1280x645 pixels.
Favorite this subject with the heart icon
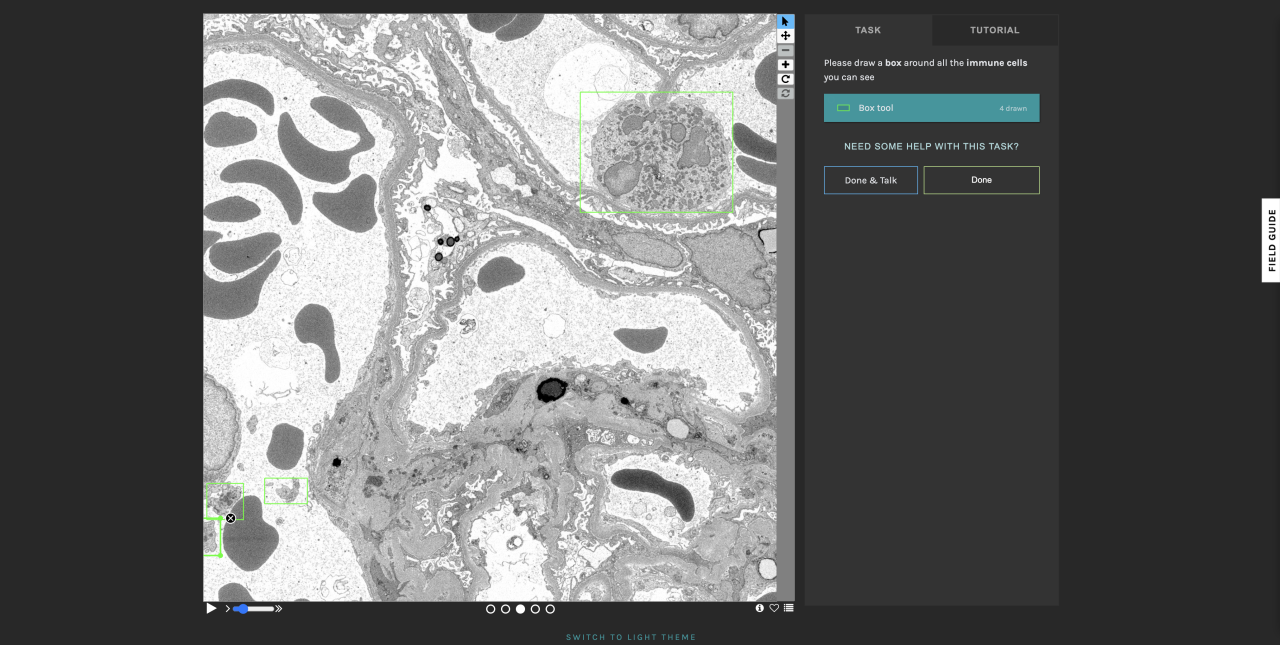(x=773, y=608)
